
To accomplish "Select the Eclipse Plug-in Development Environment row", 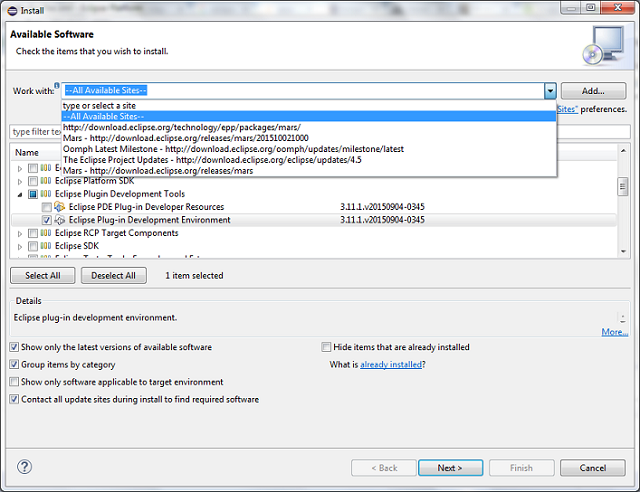I will tap(313, 220).
